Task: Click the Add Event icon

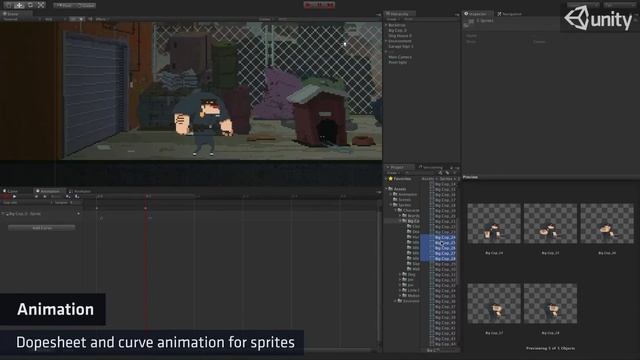Action: pyautogui.click(x=77, y=197)
